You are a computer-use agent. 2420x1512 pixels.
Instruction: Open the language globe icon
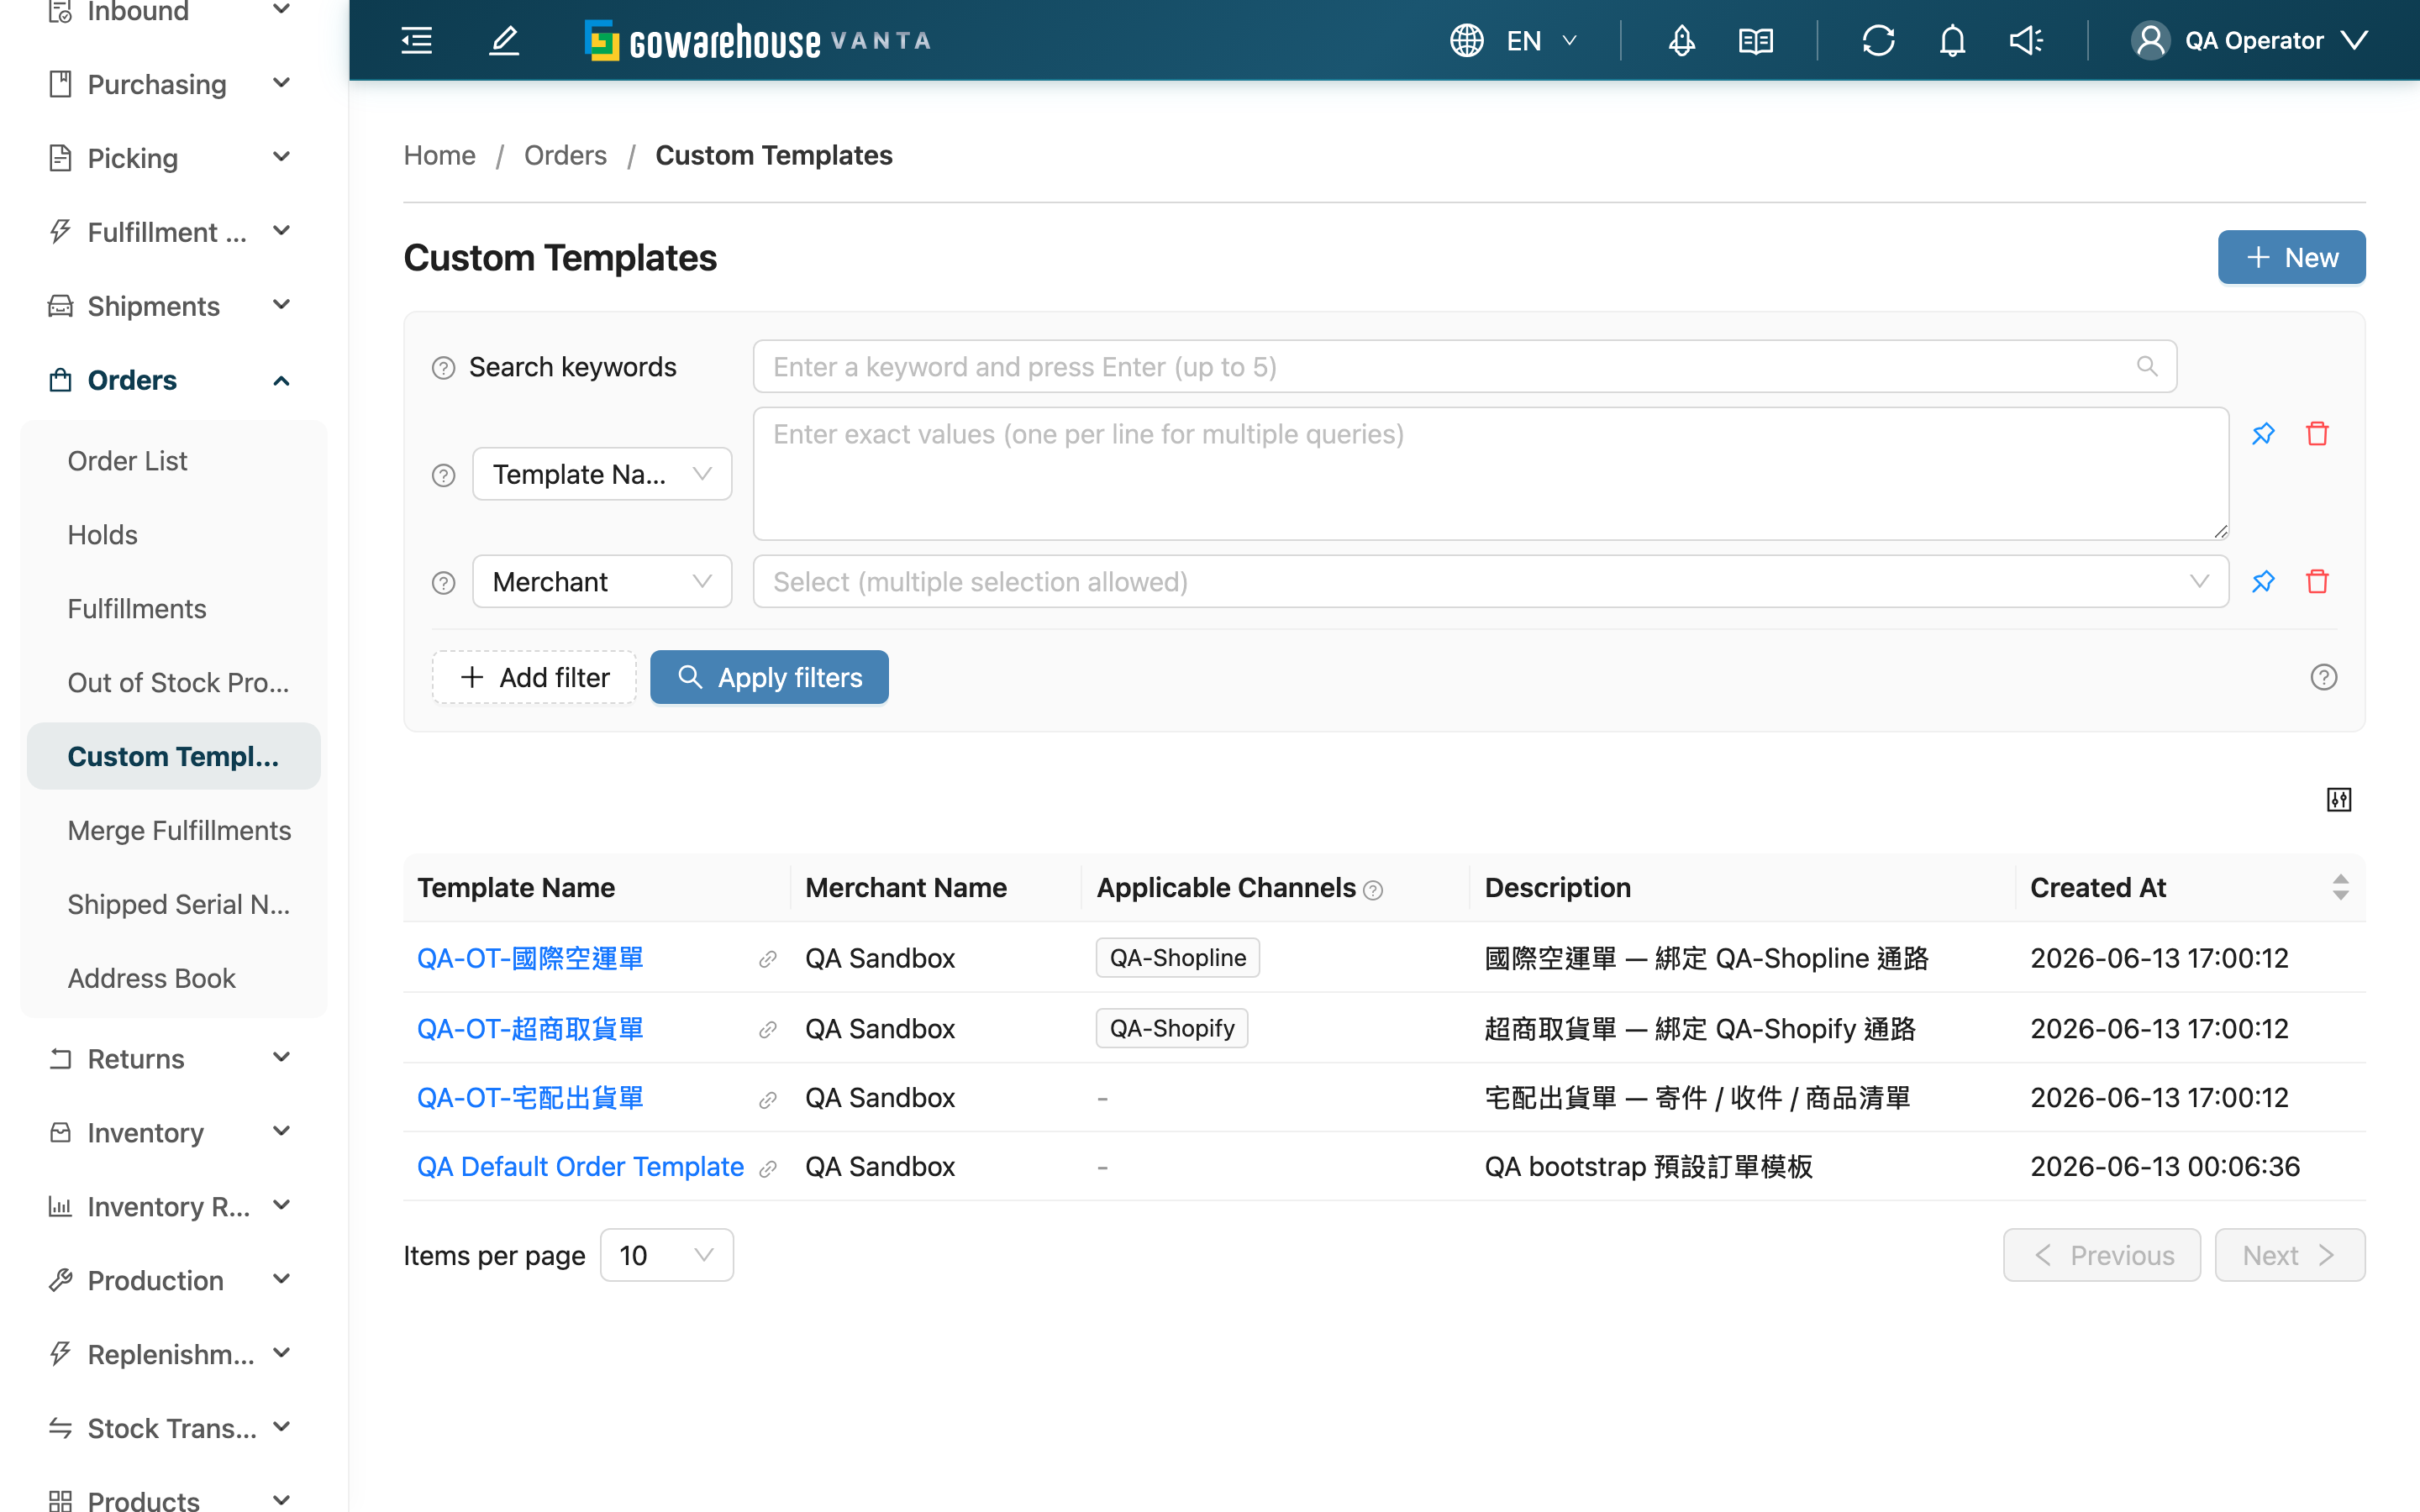pyautogui.click(x=1466, y=40)
